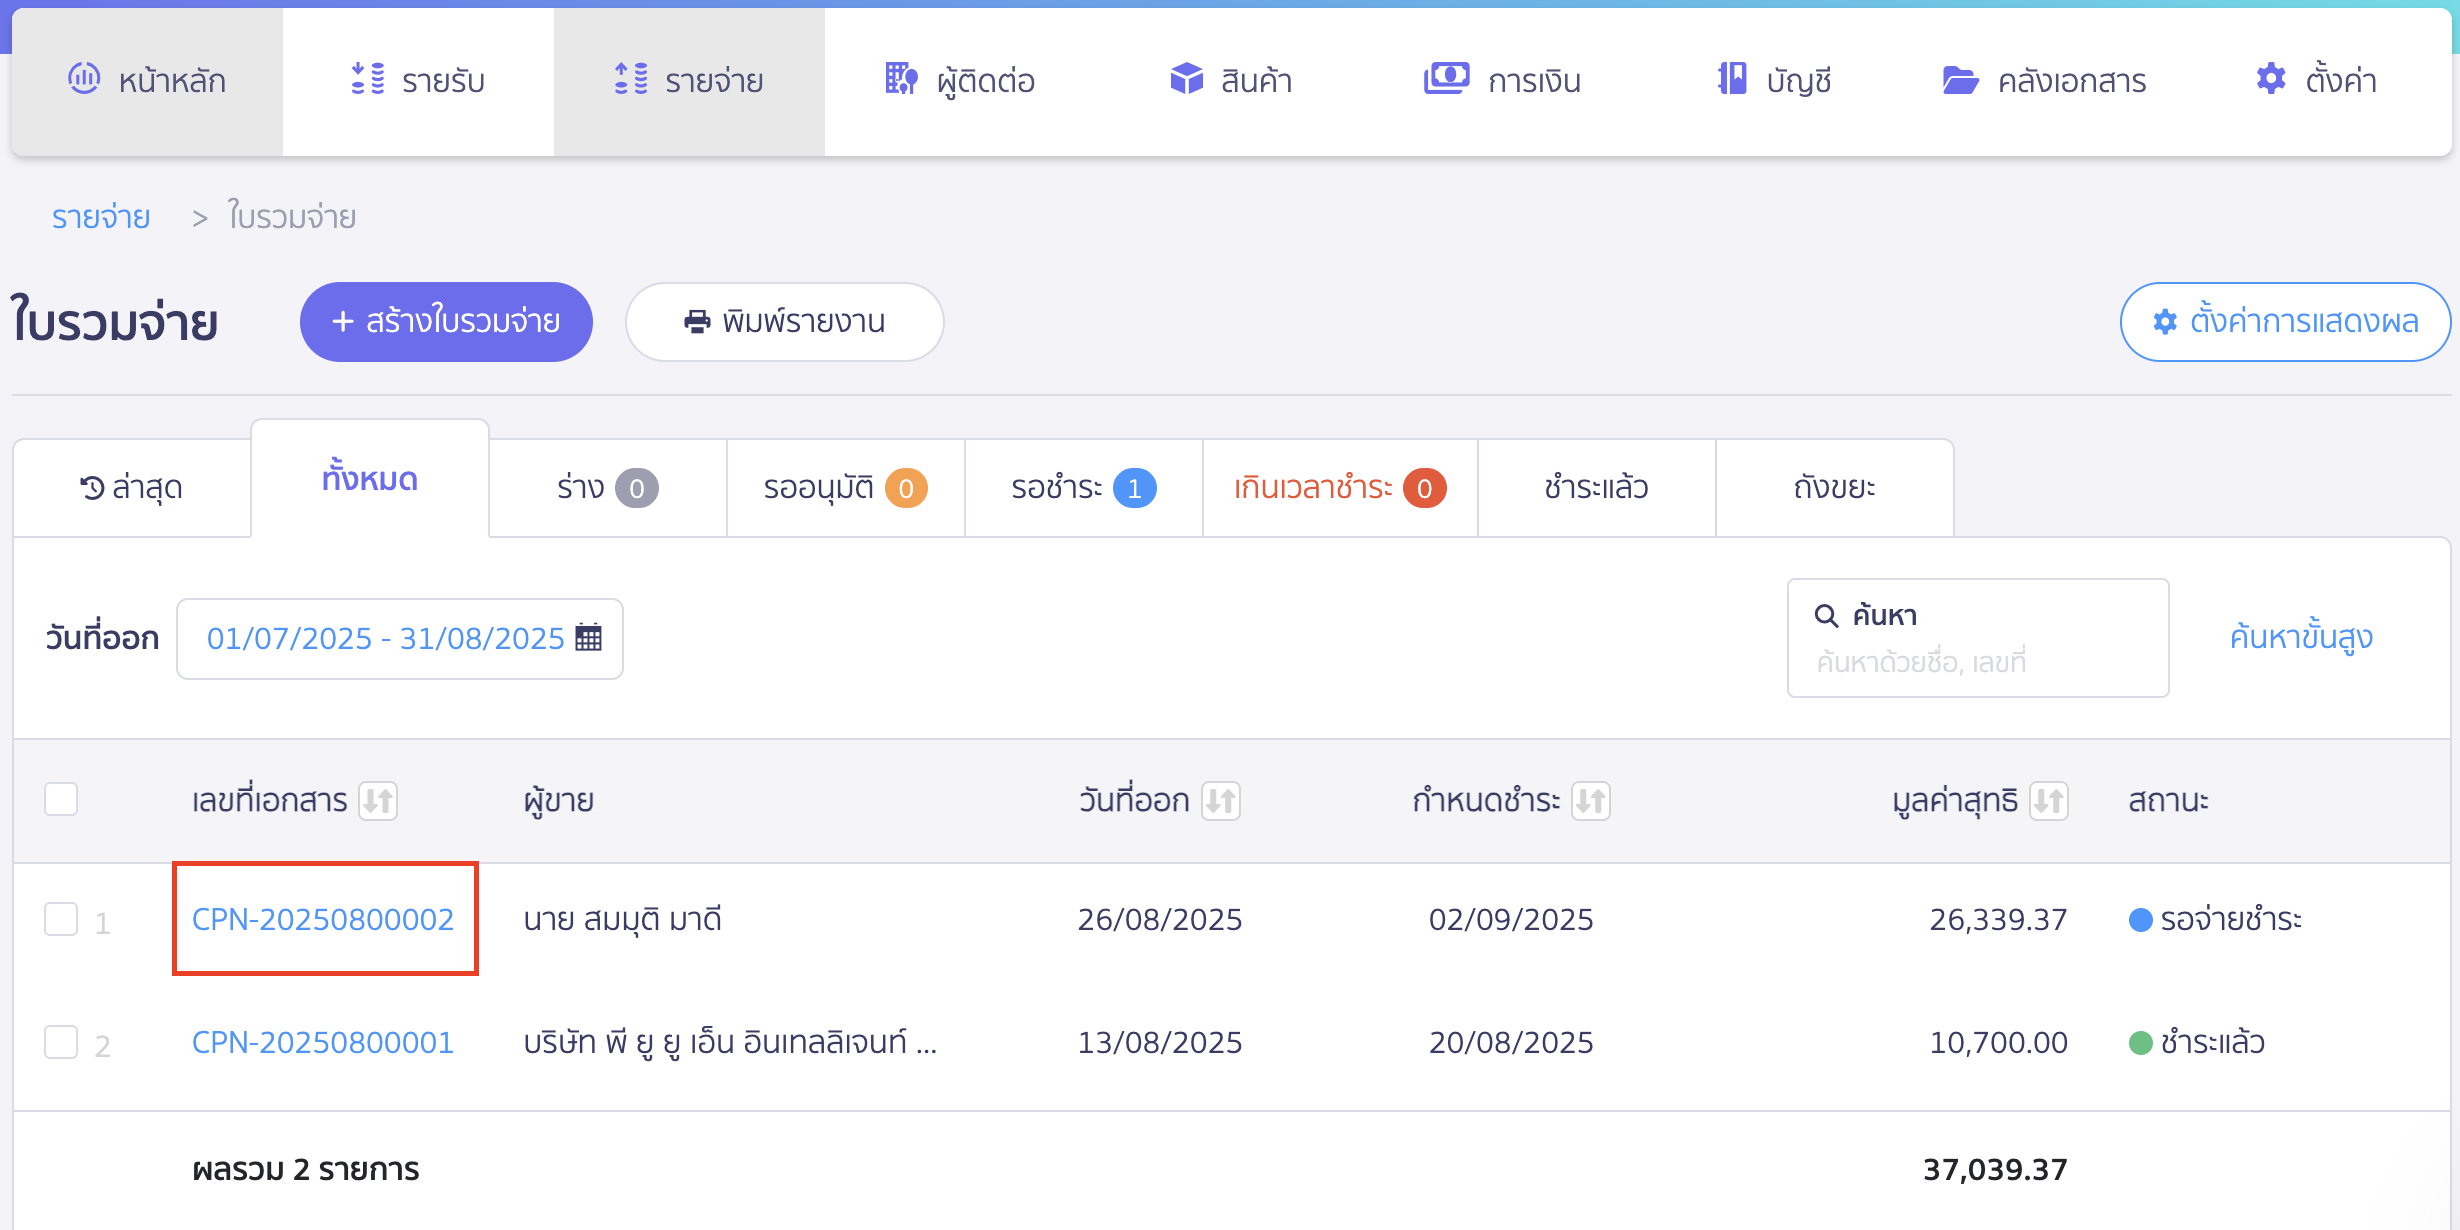
Task: Open the ผู้ติดต่อ contacts menu
Action: (x=960, y=80)
